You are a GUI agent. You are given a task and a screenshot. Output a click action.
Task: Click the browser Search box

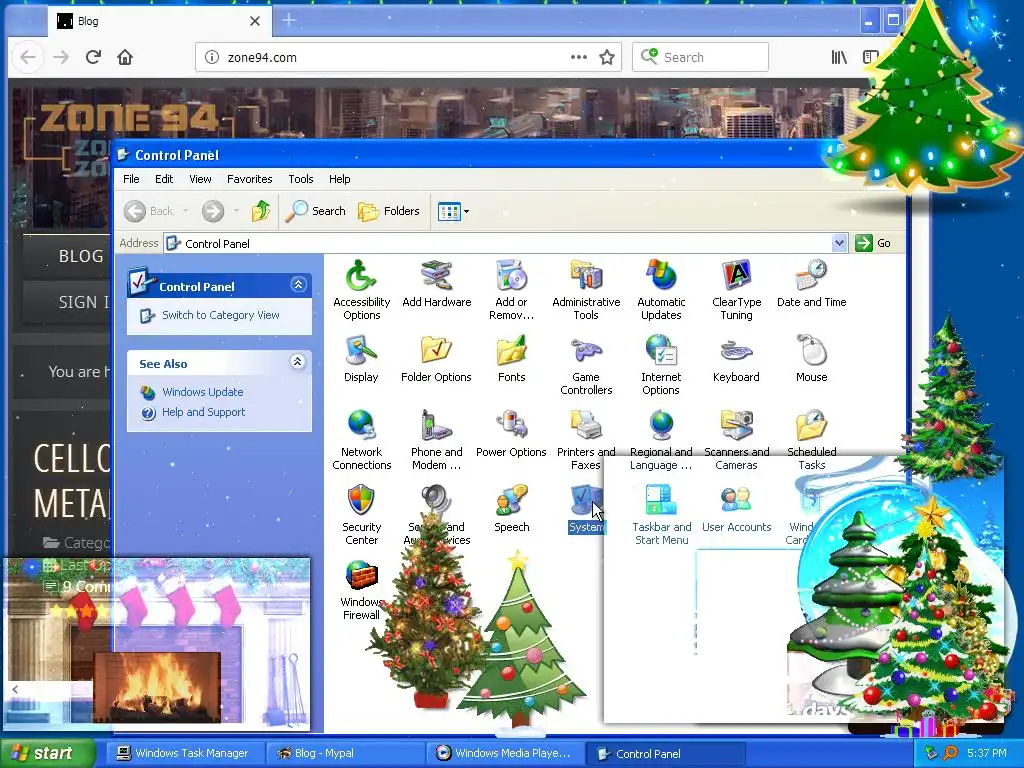click(700, 57)
